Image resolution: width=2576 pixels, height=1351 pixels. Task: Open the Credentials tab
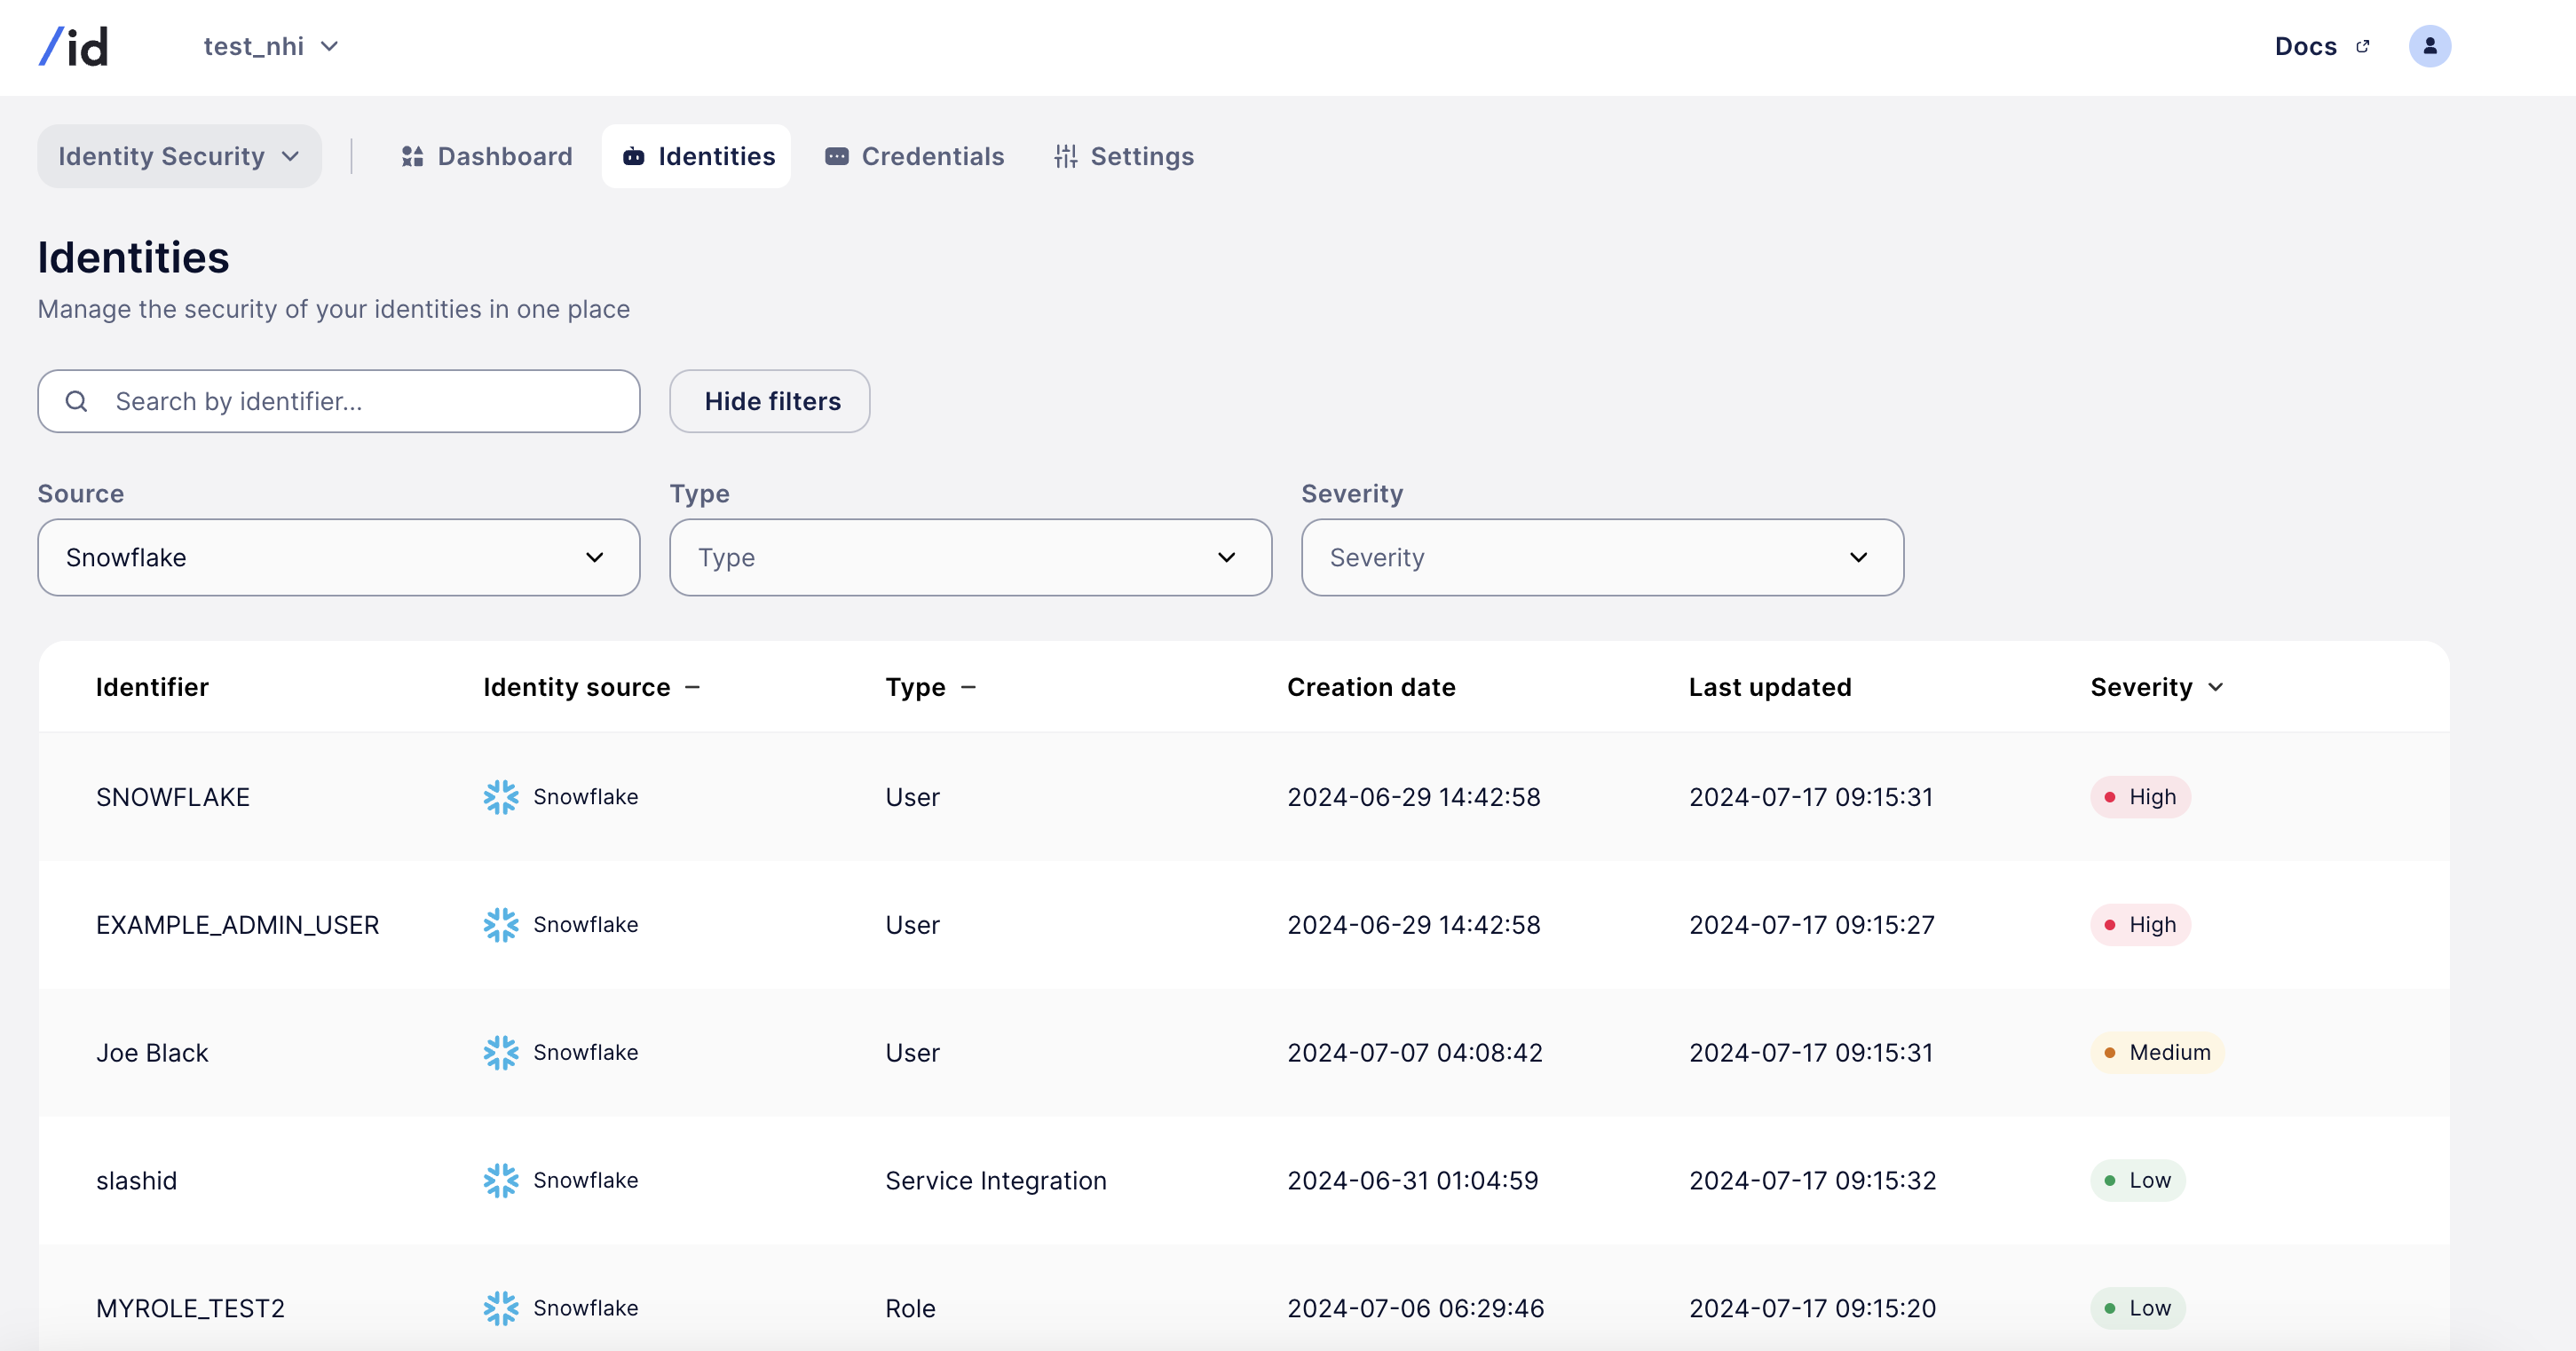point(914,156)
